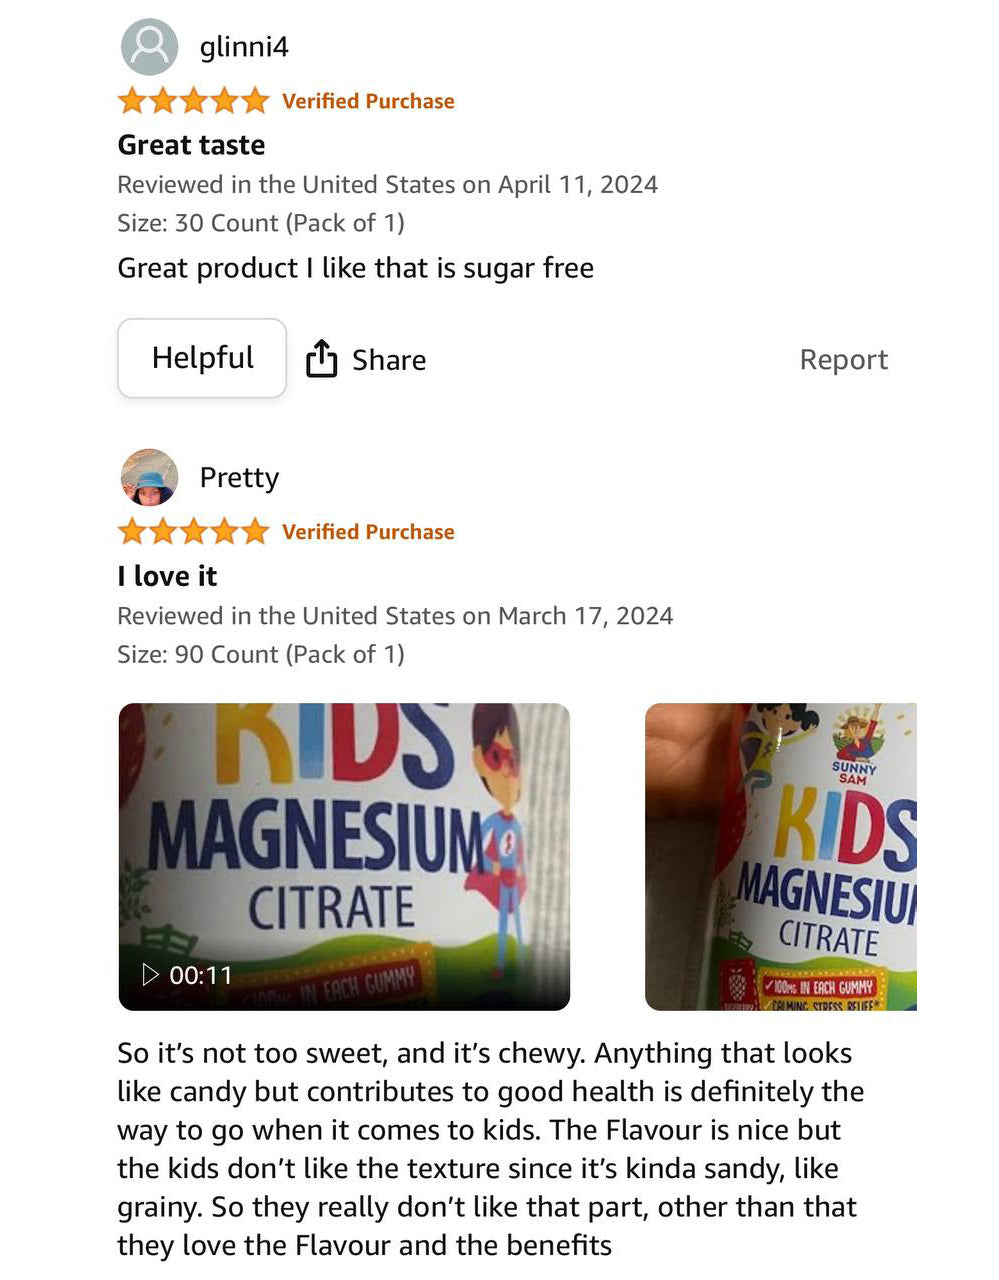Click the "Size: 30 Count (Pack of 1)" text

click(x=261, y=223)
